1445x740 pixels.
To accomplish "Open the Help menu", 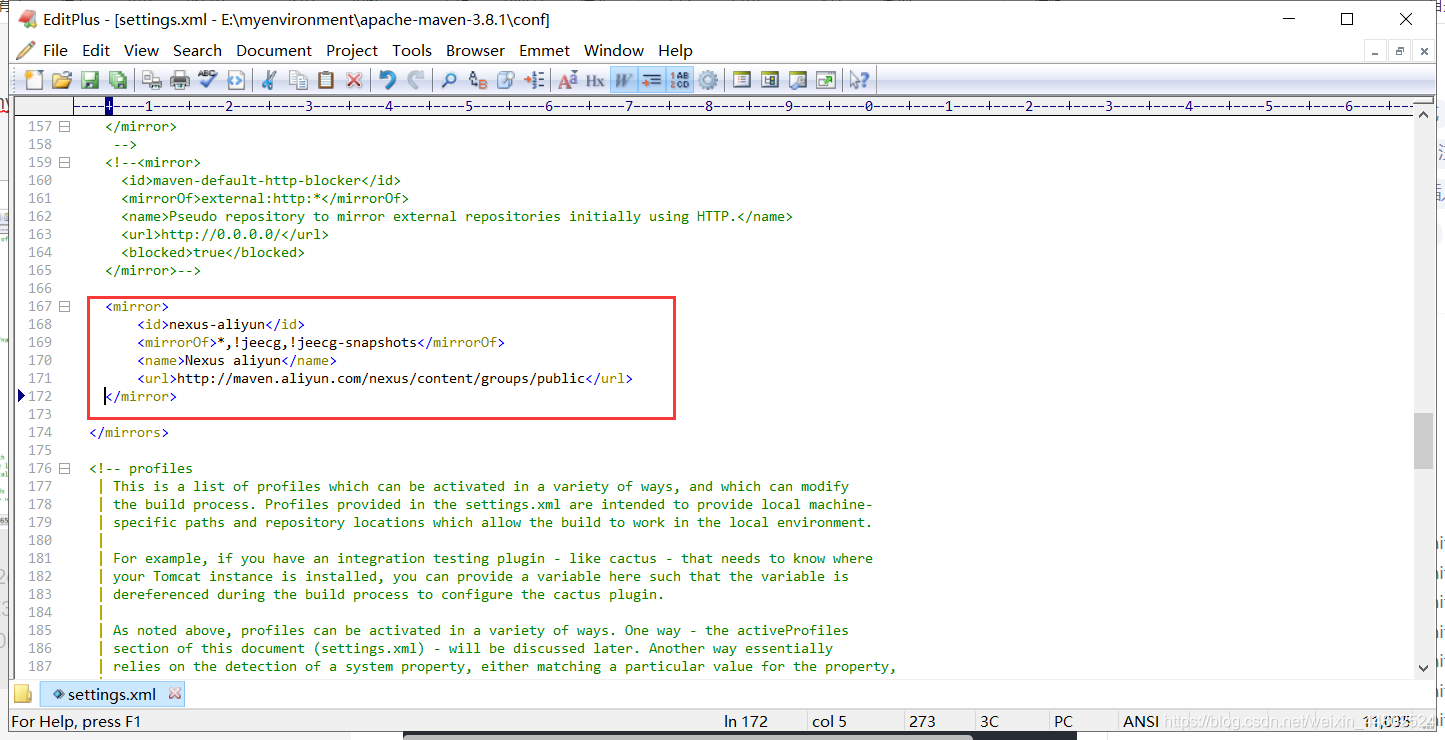I will pyautogui.click(x=675, y=50).
